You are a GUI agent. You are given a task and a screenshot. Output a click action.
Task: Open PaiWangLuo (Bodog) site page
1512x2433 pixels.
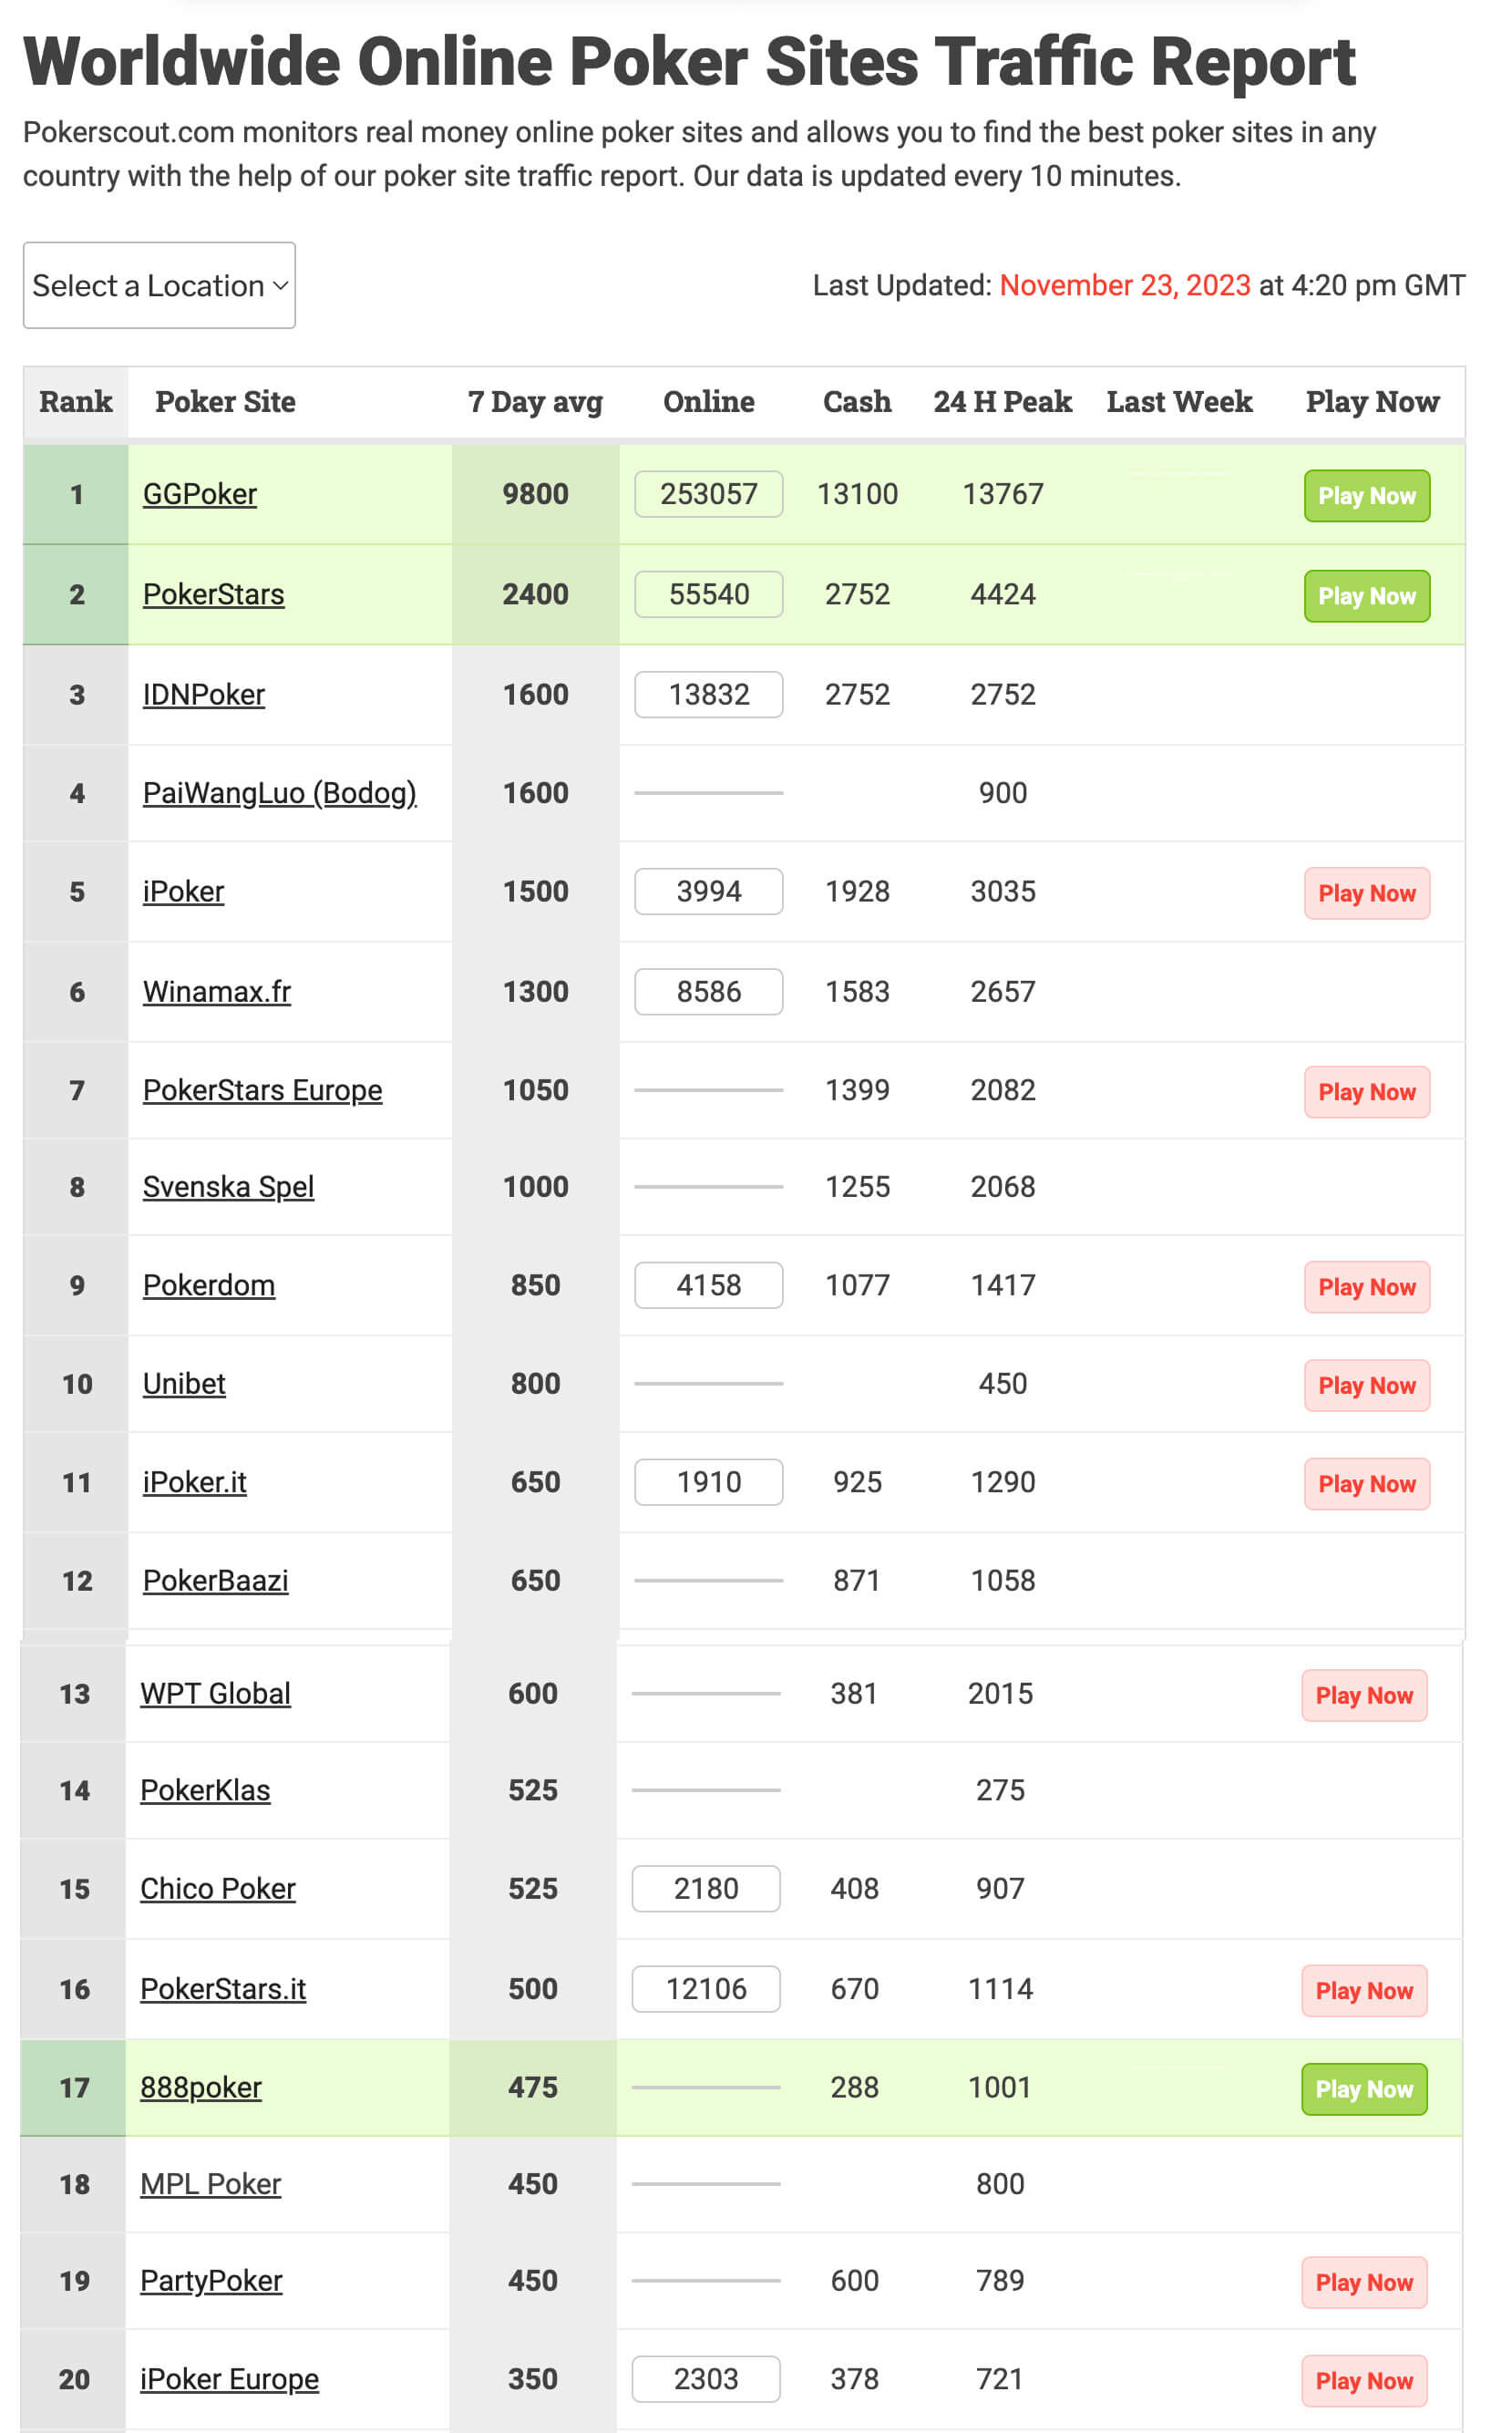coord(279,793)
